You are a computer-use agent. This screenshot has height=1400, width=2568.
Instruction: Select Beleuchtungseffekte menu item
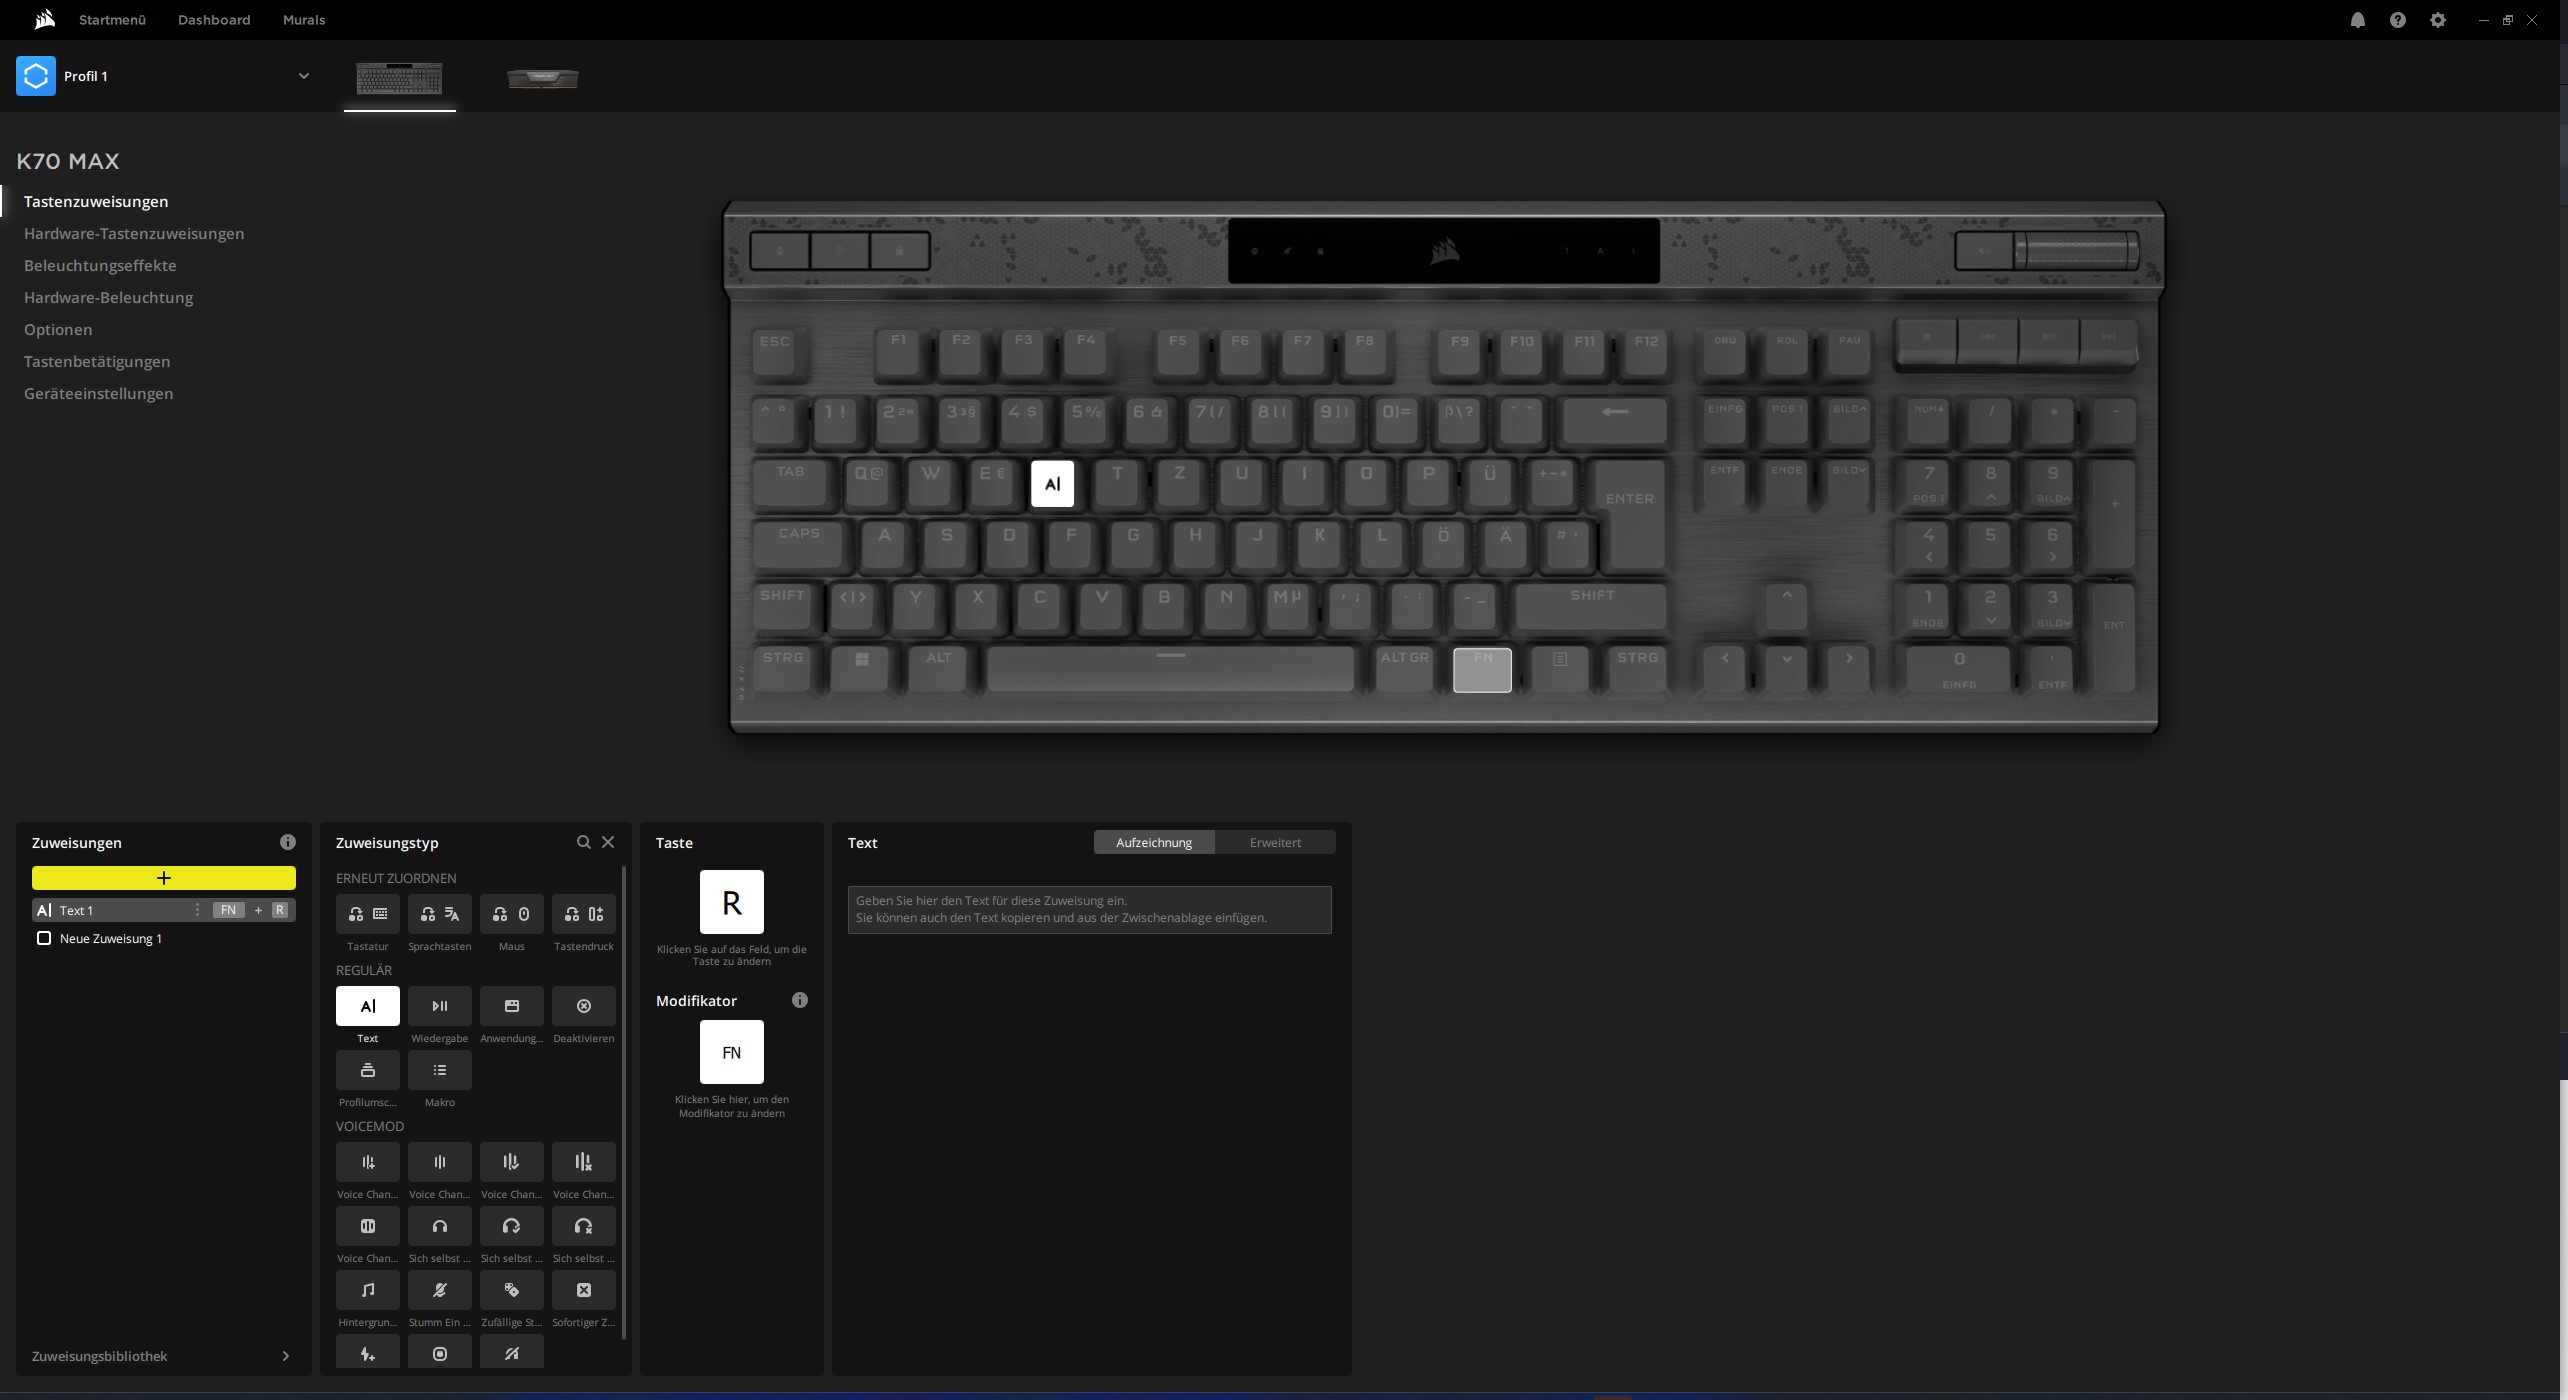(x=98, y=266)
